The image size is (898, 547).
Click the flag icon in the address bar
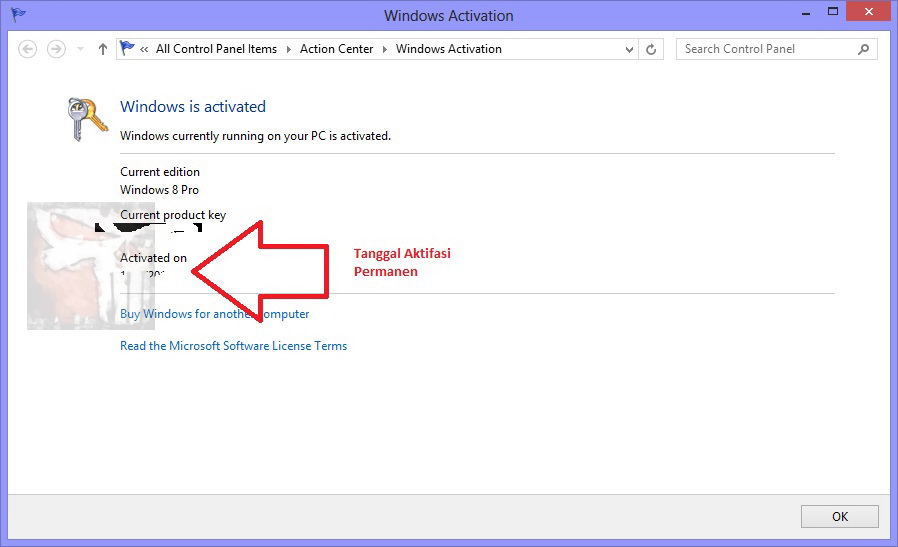pos(127,49)
